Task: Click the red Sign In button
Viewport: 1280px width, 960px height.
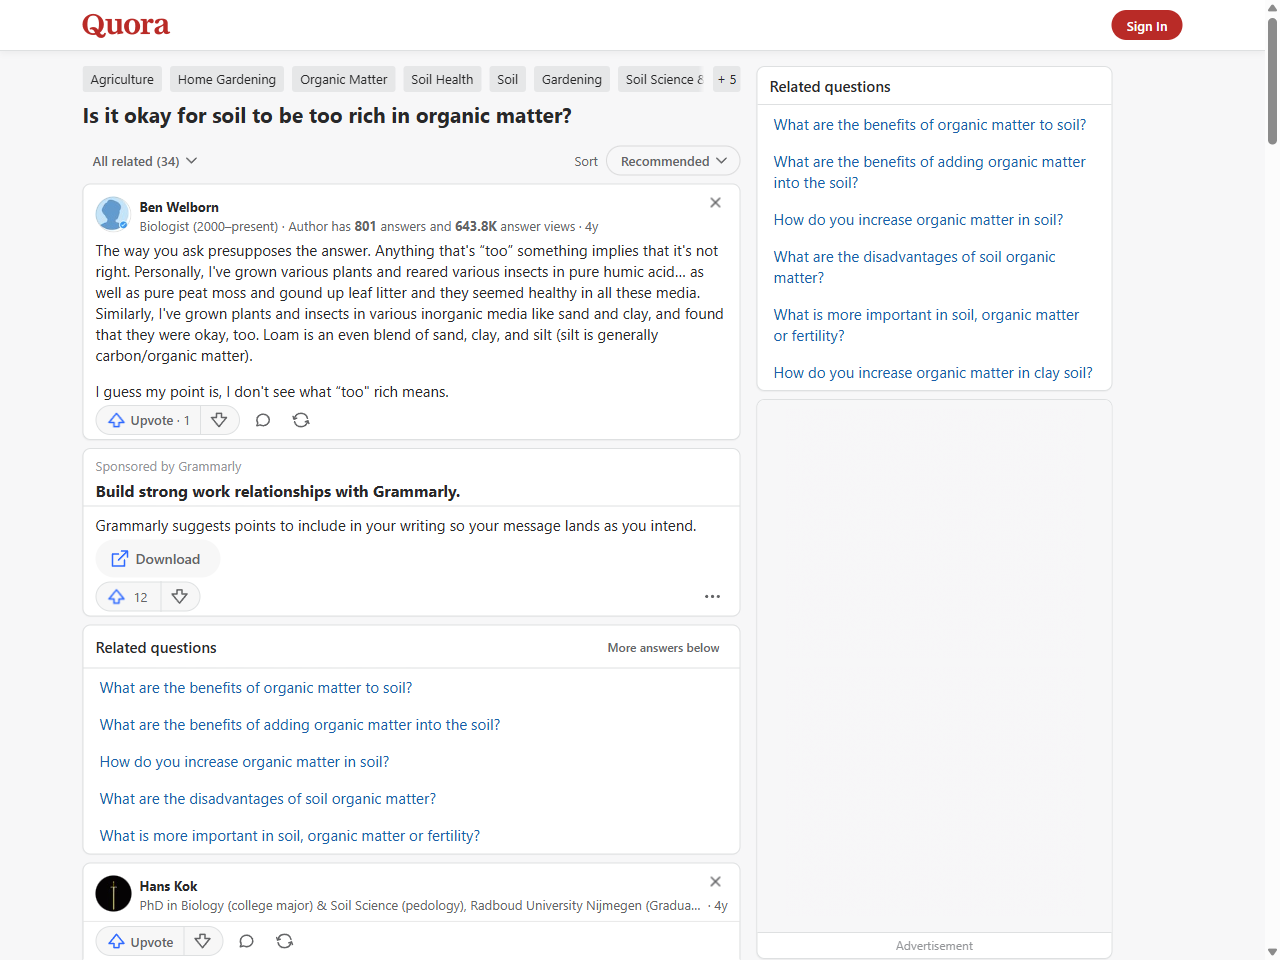Action: (1146, 26)
